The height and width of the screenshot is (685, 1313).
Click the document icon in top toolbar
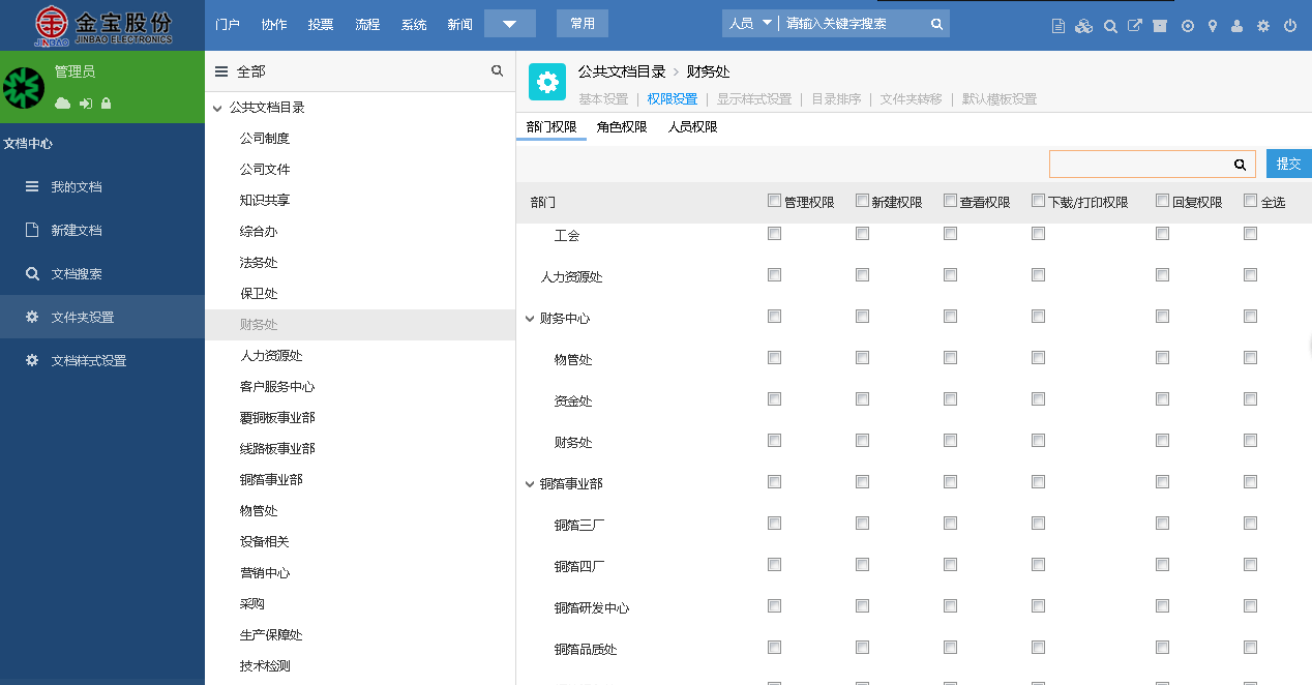(1058, 26)
